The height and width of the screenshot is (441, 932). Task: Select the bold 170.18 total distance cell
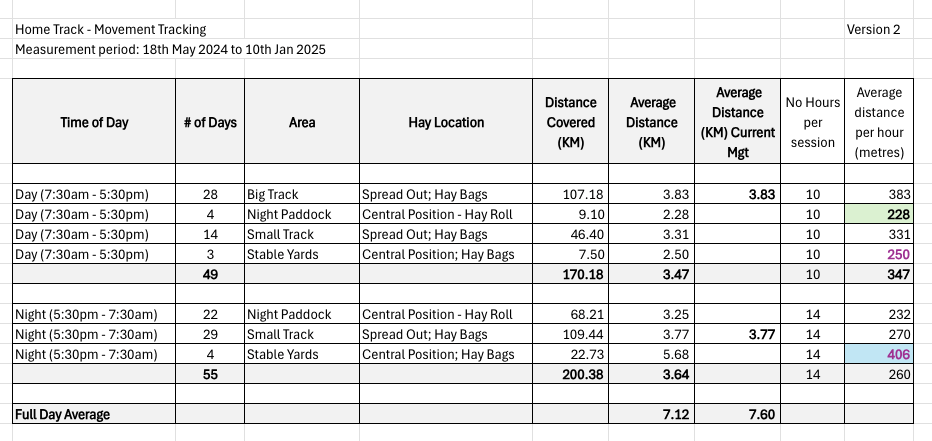[571, 274]
